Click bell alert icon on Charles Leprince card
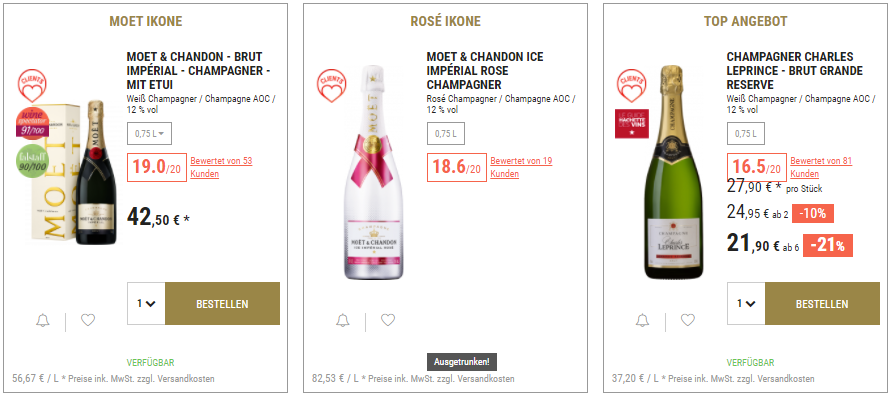The height and width of the screenshot is (397, 892). [x=642, y=321]
